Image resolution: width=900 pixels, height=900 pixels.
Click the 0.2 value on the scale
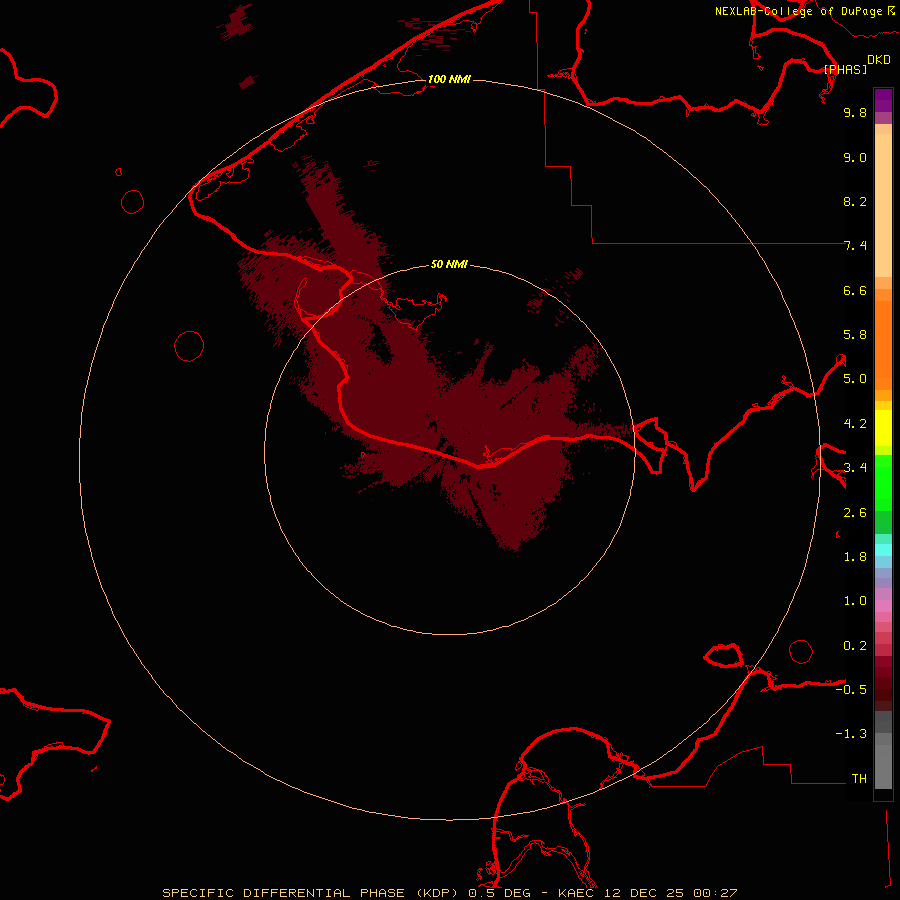point(855,646)
